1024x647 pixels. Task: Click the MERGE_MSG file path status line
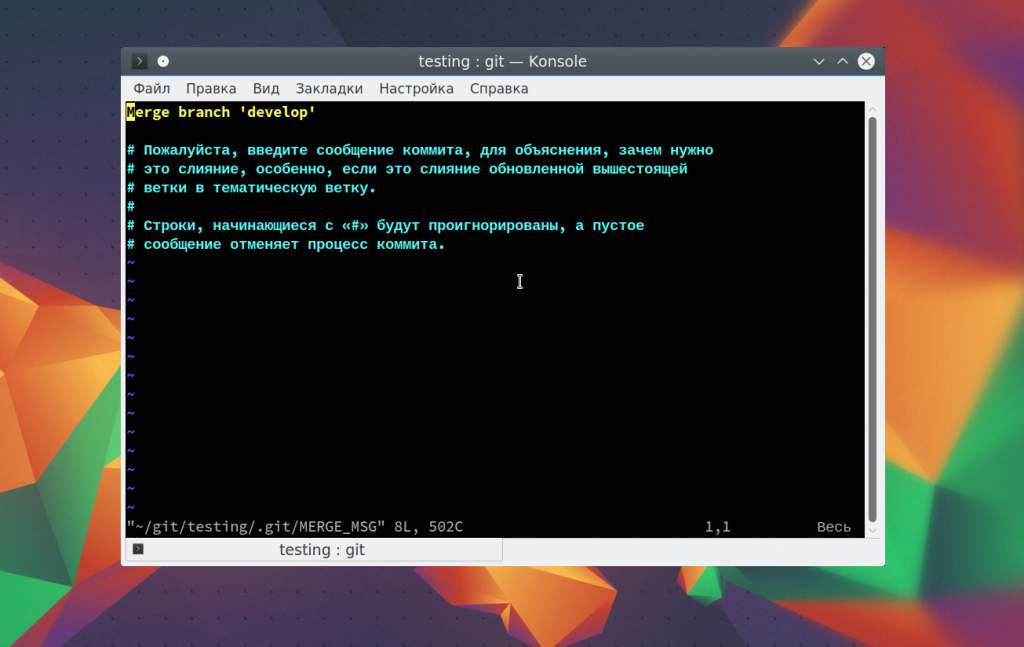click(x=294, y=526)
